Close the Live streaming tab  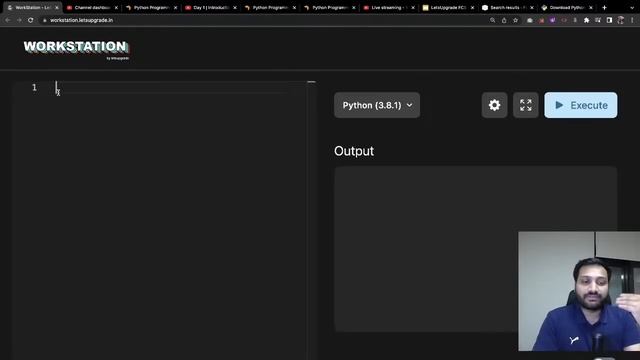tap(413, 8)
